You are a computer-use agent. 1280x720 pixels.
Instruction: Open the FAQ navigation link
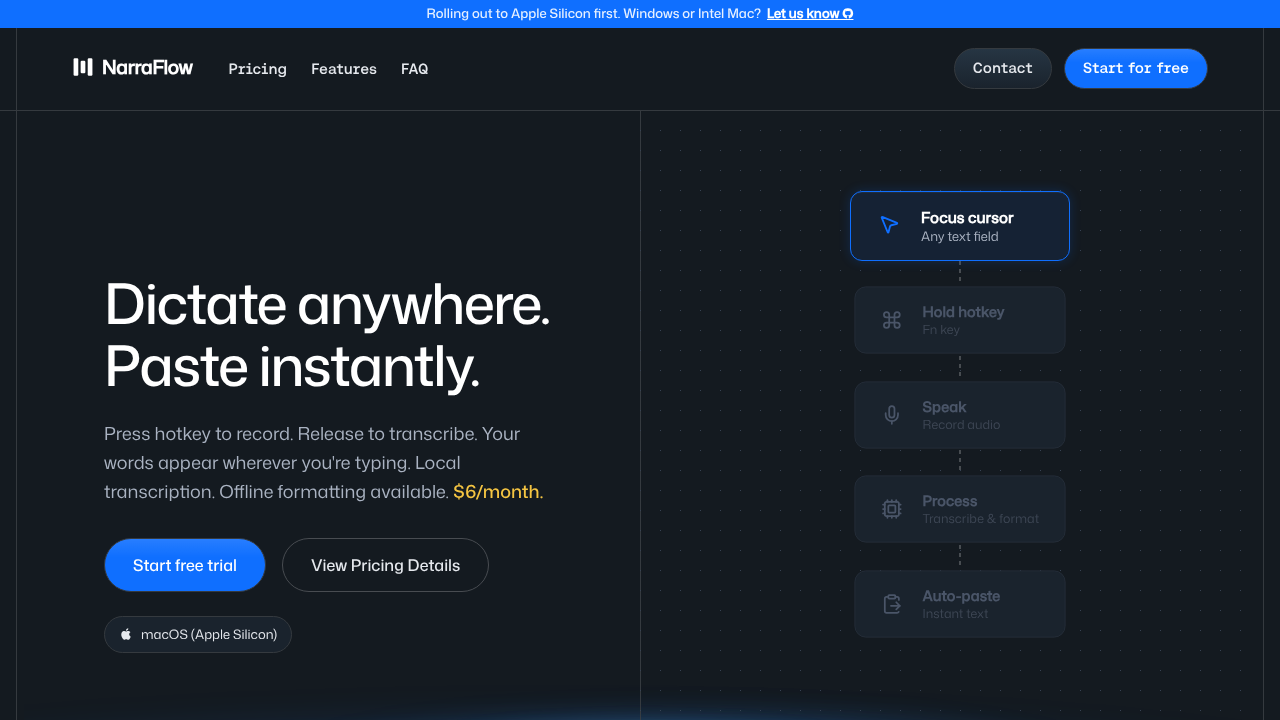(x=414, y=69)
